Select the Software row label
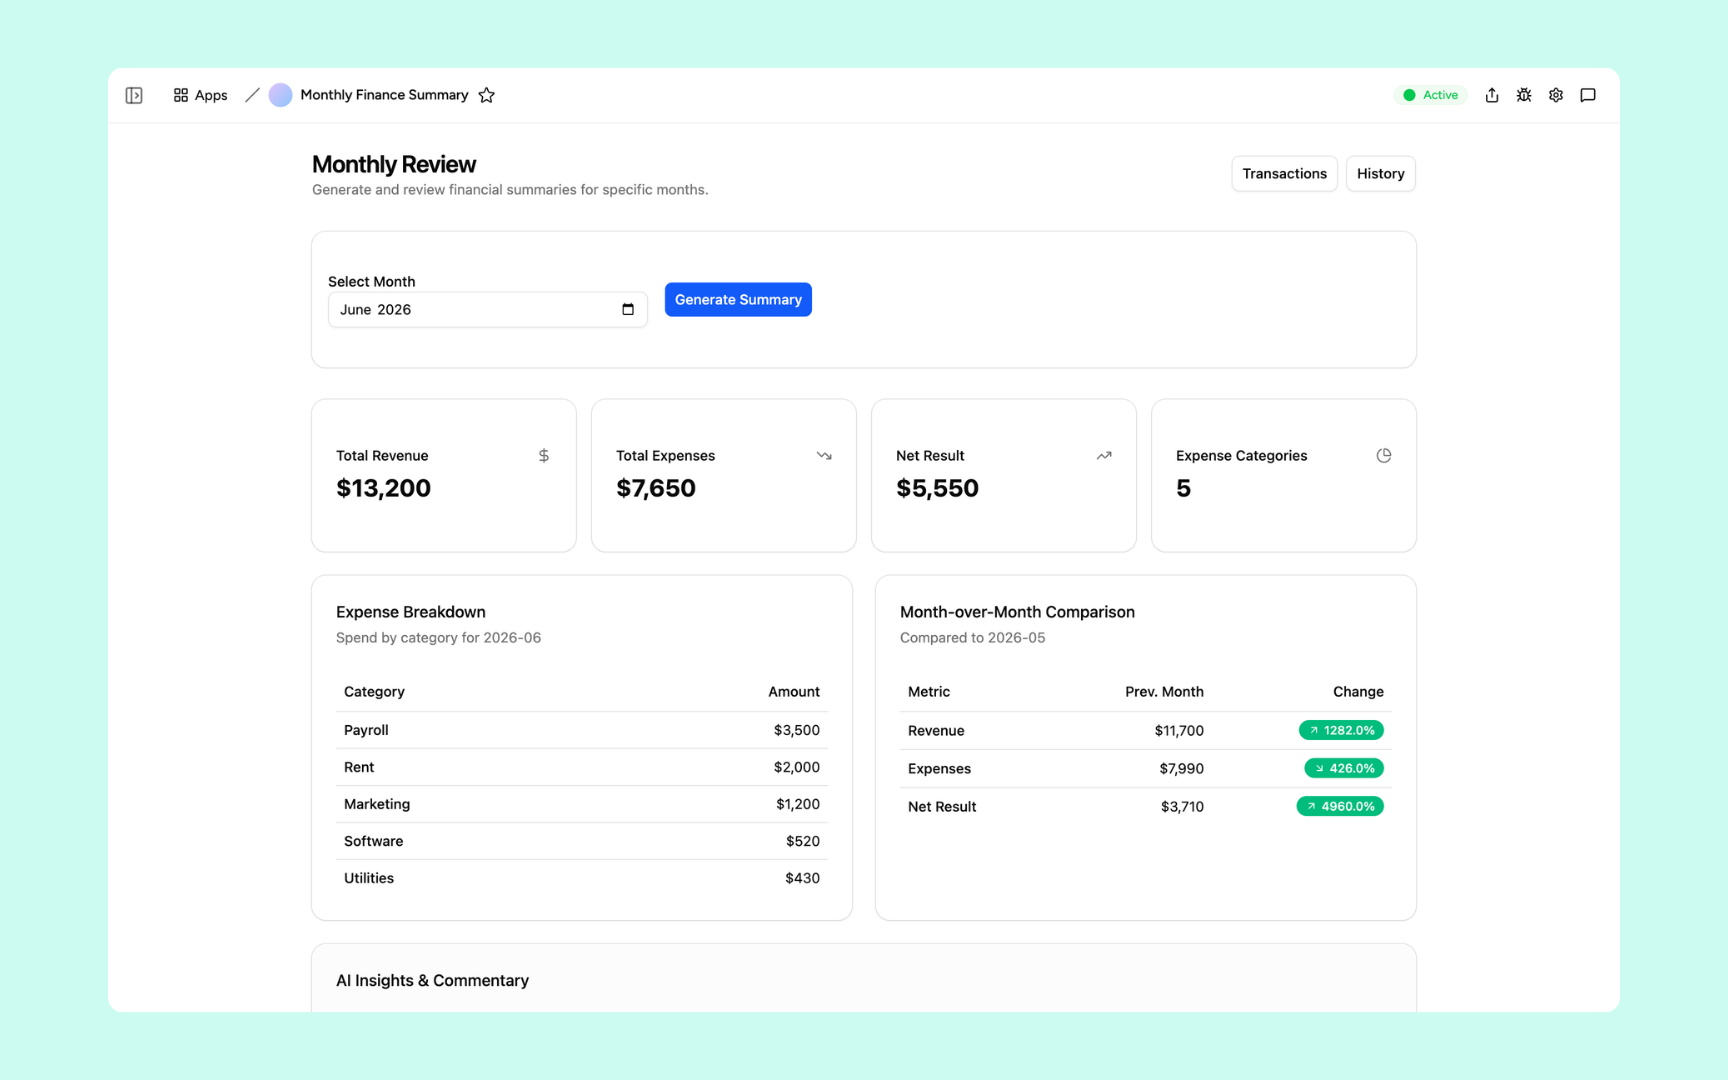 [x=374, y=841]
